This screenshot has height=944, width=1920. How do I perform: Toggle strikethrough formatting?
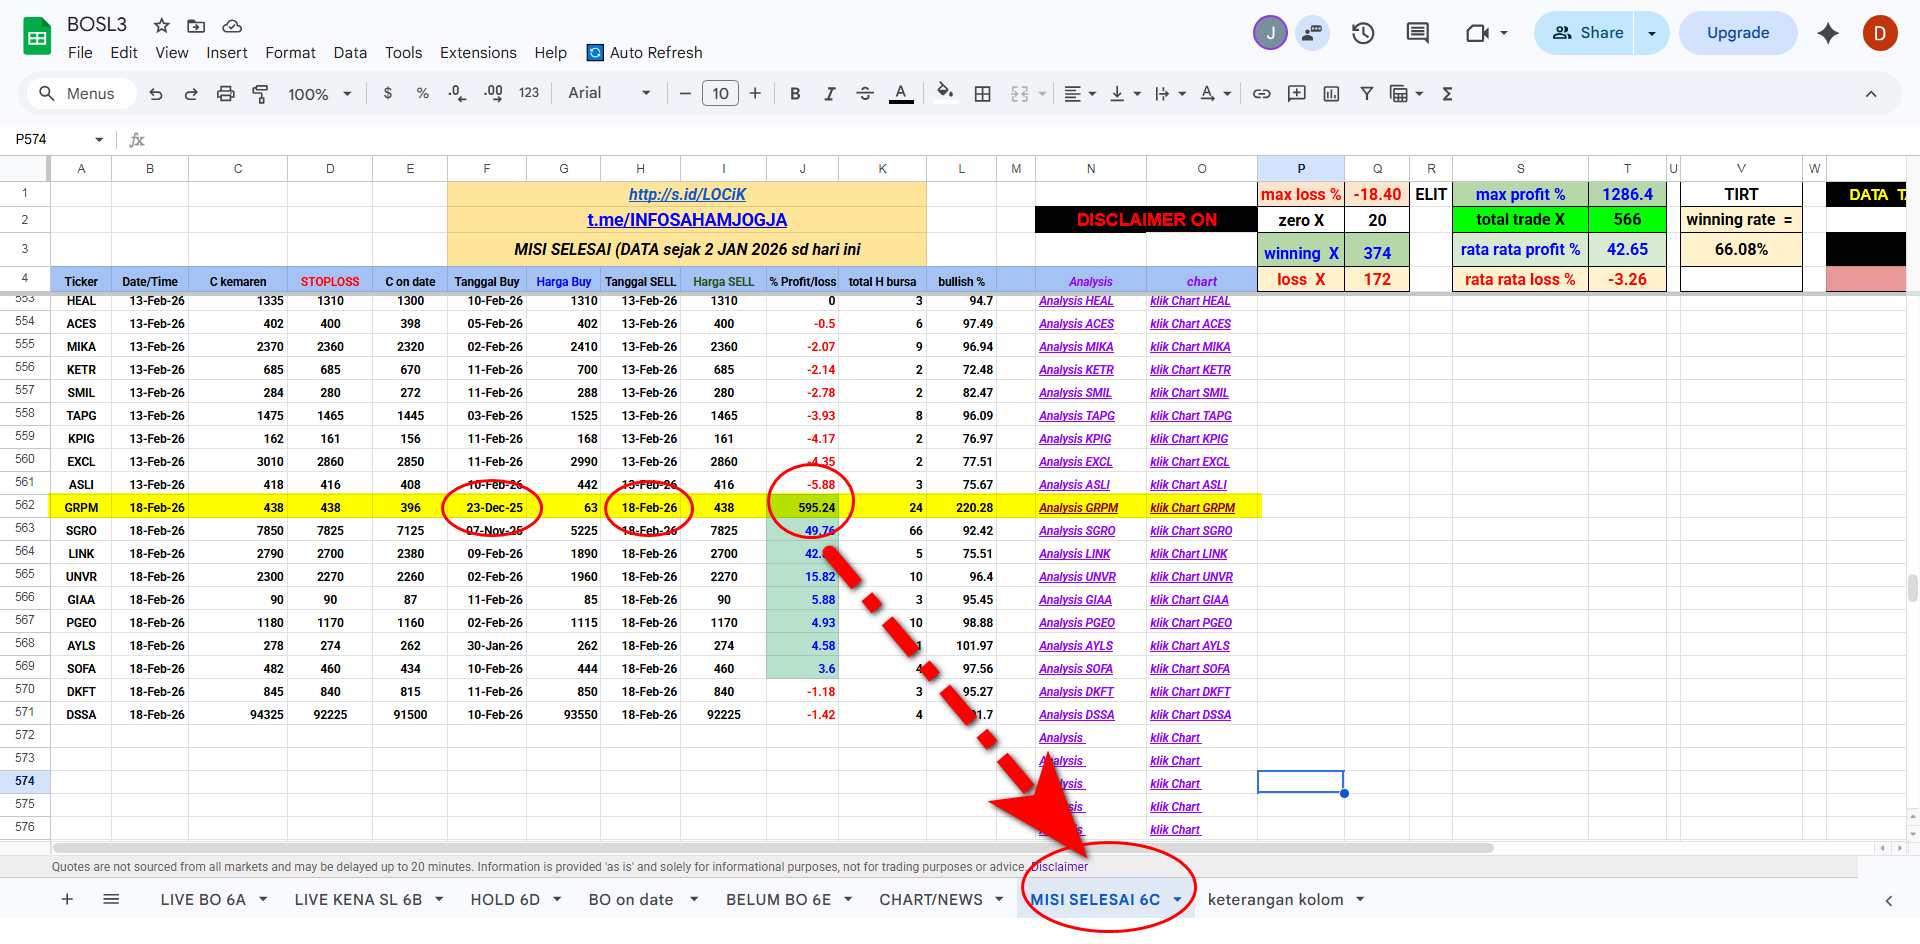tap(865, 94)
